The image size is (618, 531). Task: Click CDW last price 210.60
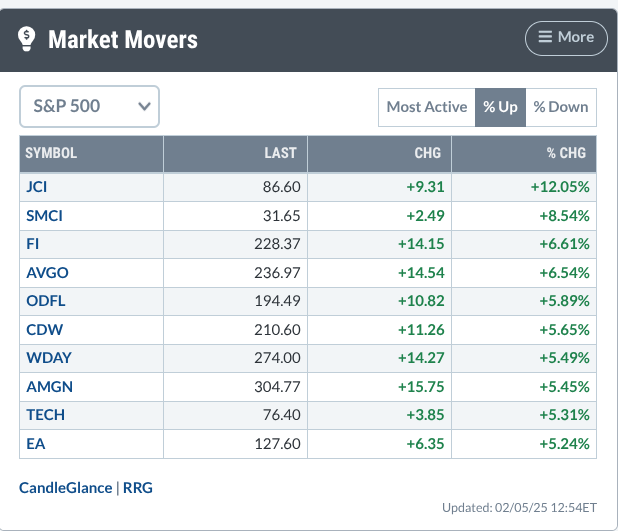pos(277,330)
